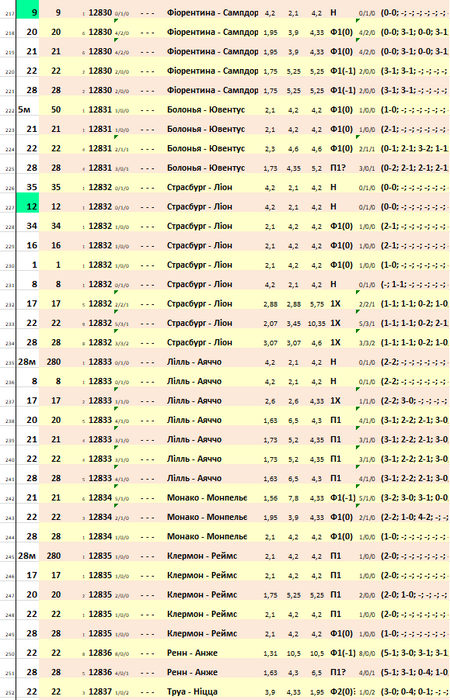Image resolution: width=450 pixels, height=700 pixels.
Task: Select П1? in the Ренн - Анже row
Action: point(339,672)
